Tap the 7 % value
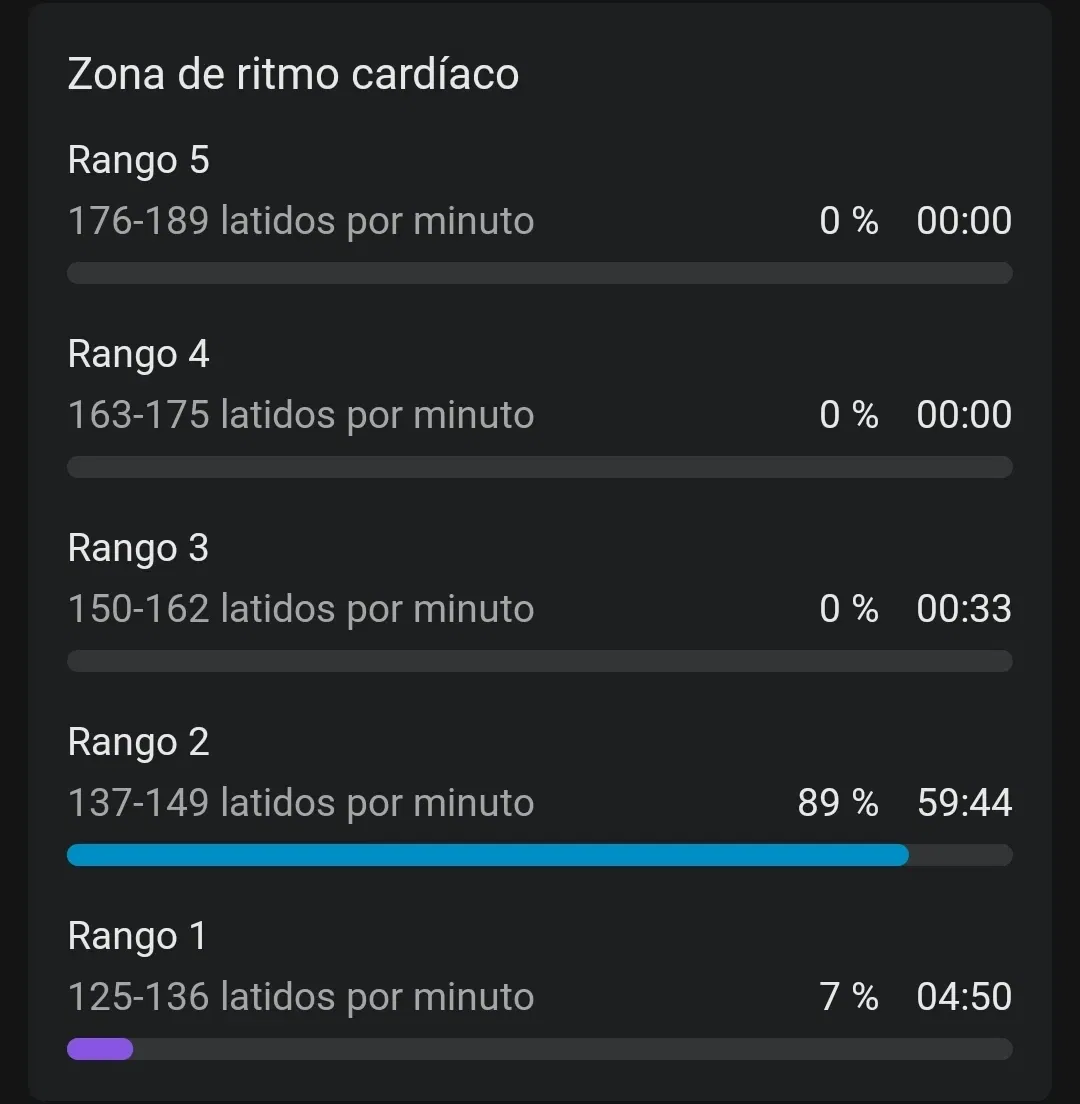The image size is (1080, 1104). click(x=849, y=997)
